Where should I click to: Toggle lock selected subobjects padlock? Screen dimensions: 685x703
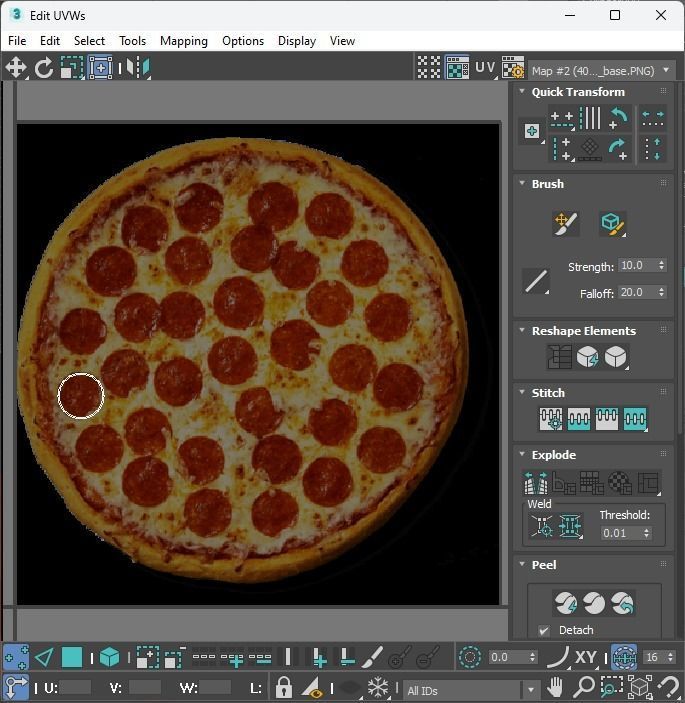coord(284,687)
